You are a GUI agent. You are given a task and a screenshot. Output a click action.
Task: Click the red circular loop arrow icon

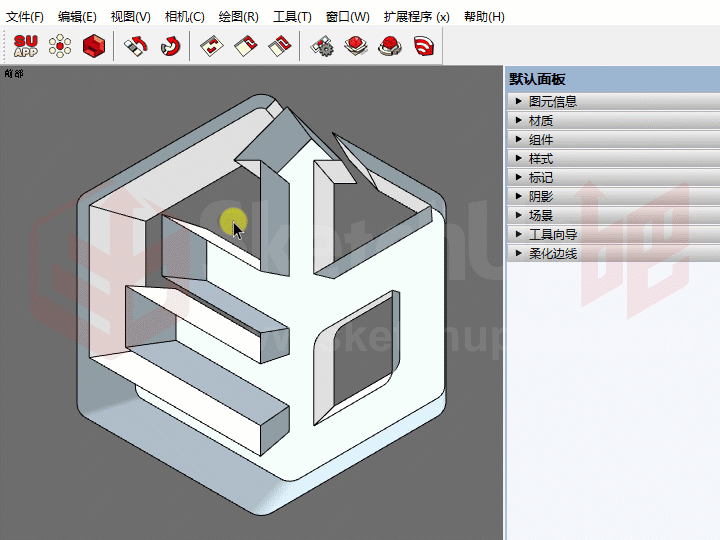(x=170, y=46)
